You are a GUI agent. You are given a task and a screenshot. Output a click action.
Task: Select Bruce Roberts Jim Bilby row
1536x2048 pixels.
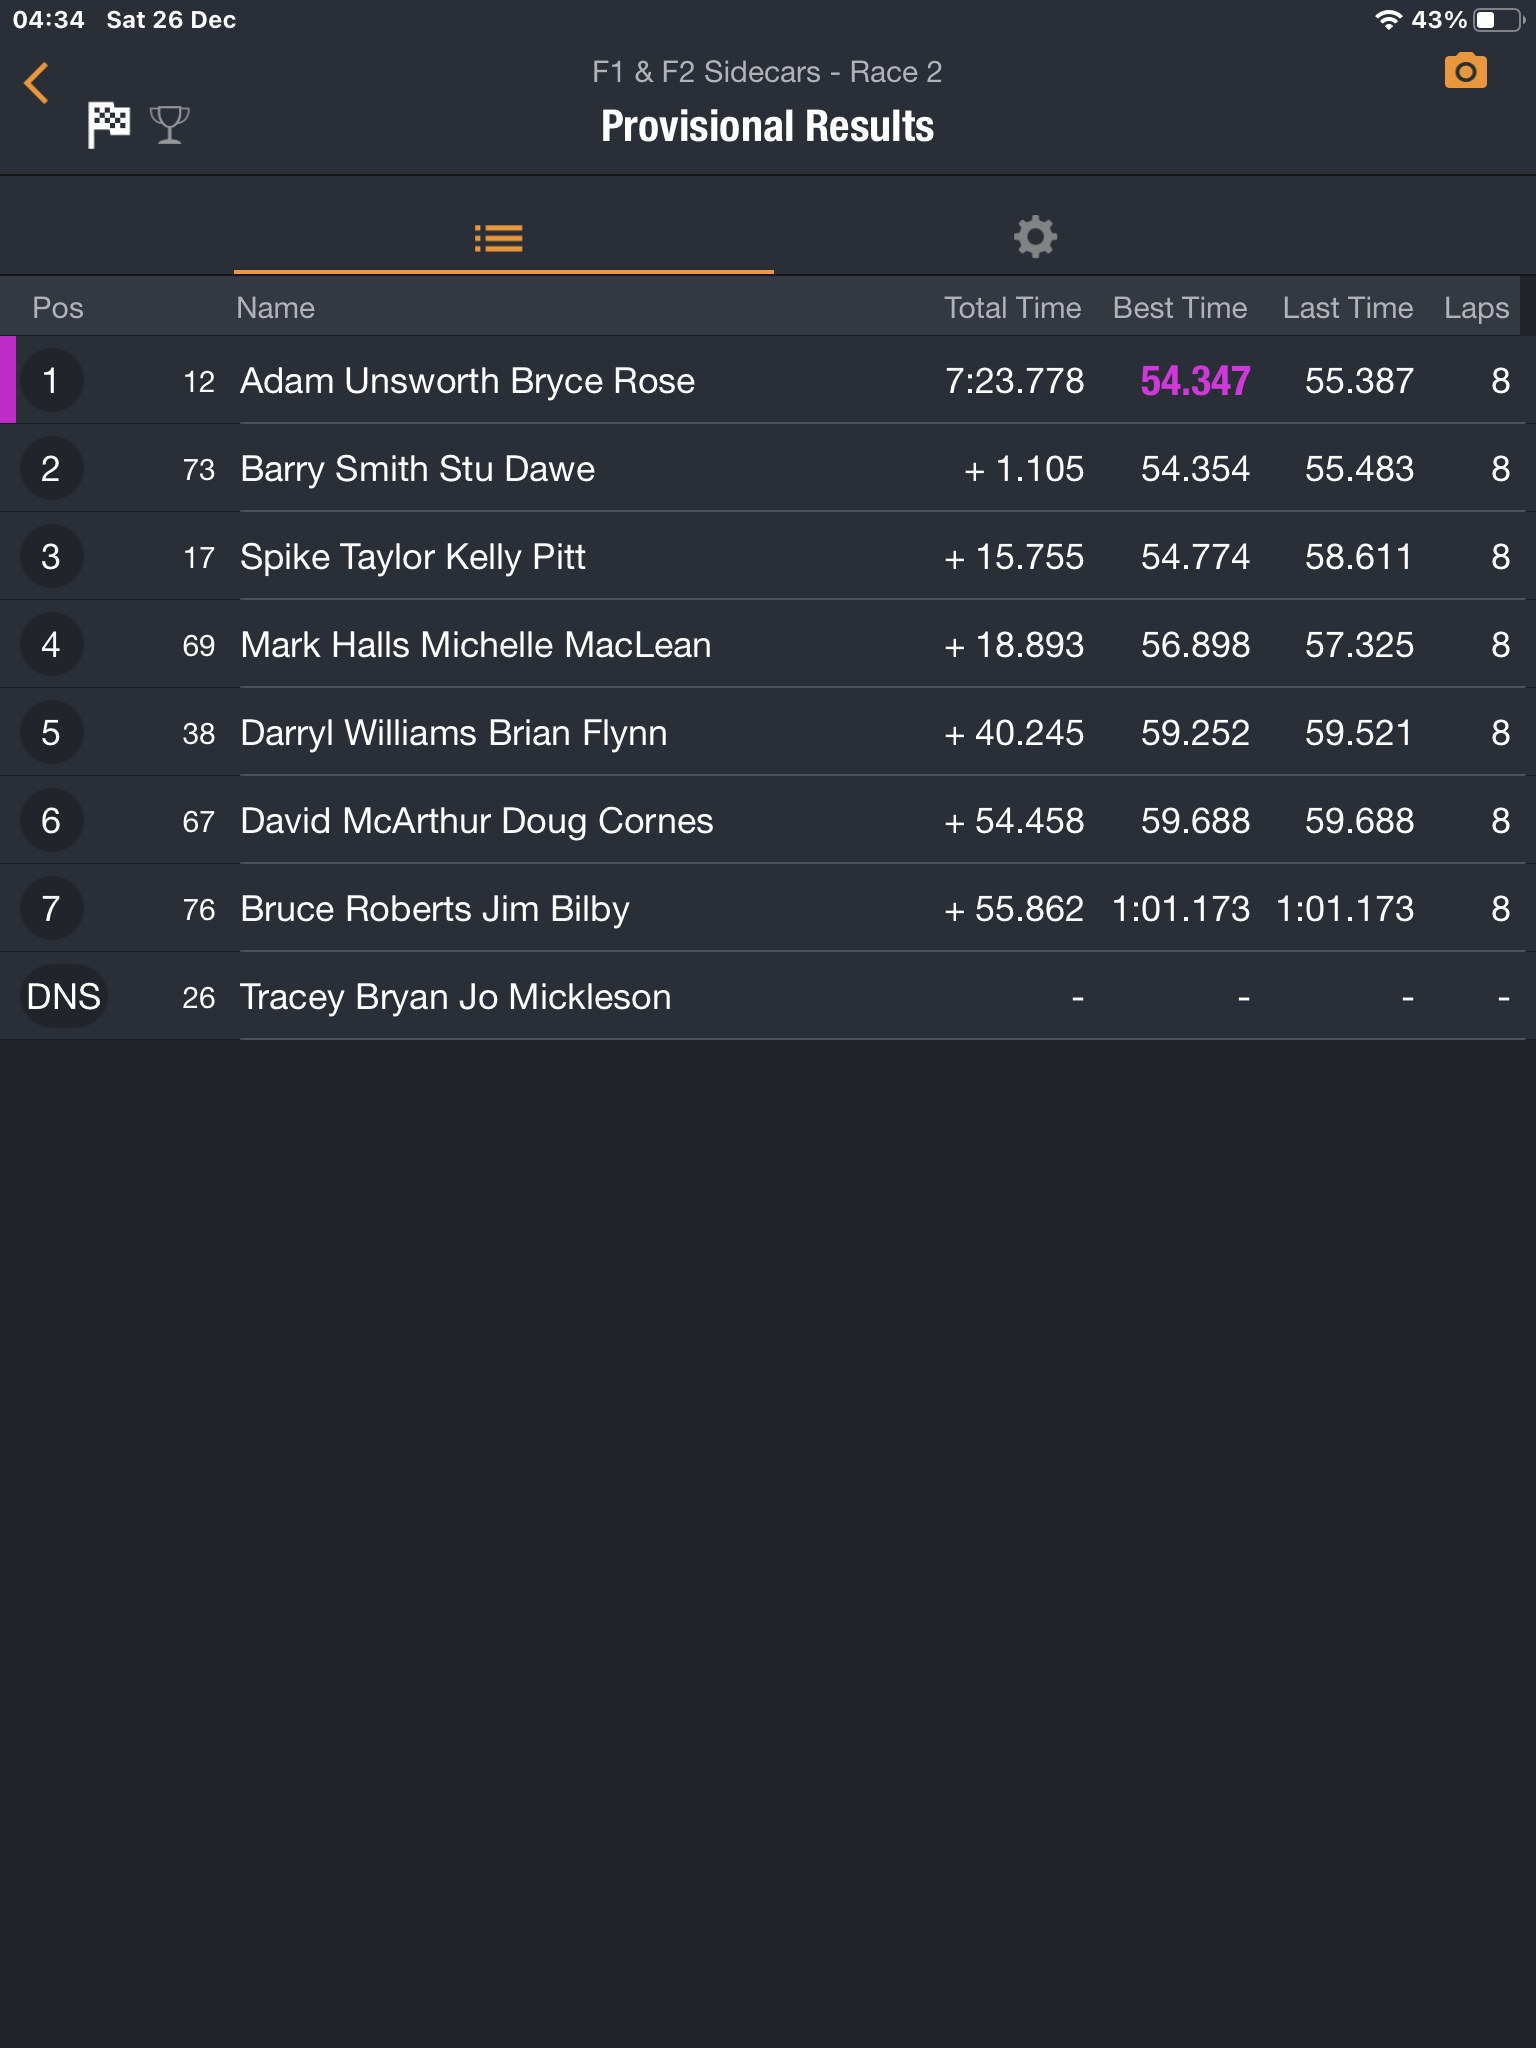pyautogui.click(x=768, y=908)
